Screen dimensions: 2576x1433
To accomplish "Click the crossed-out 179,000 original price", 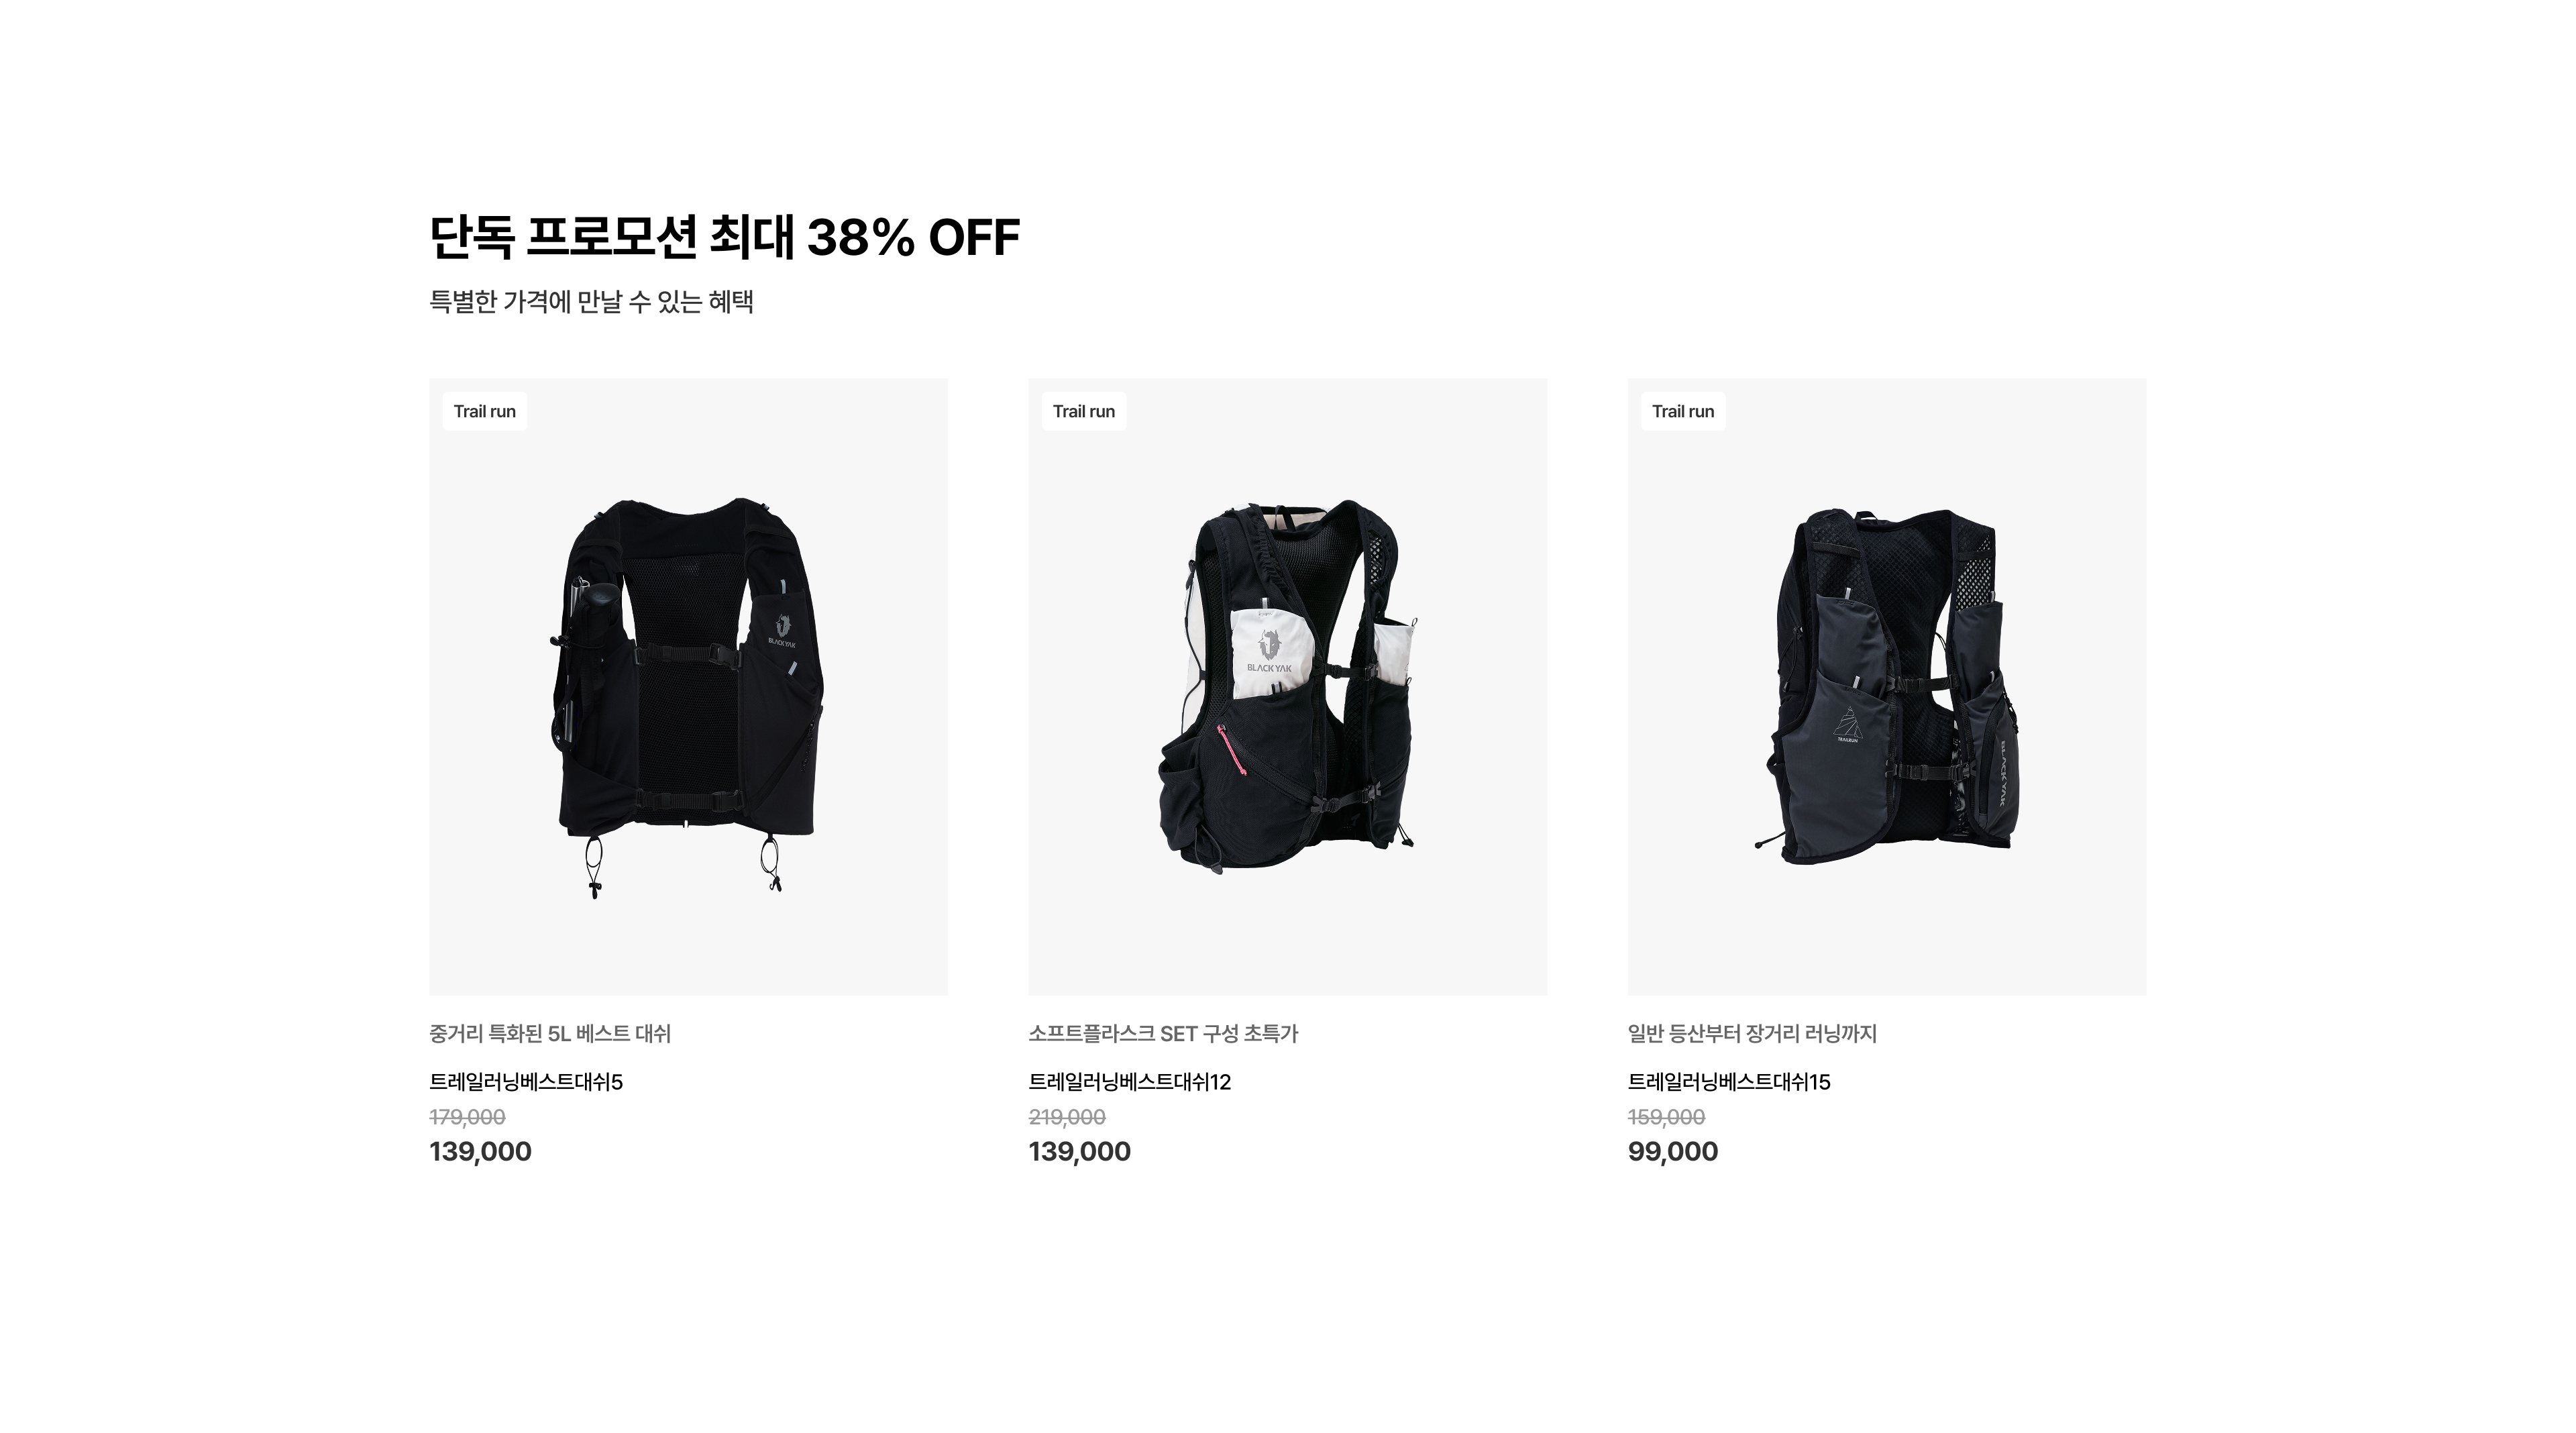I will point(468,1117).
